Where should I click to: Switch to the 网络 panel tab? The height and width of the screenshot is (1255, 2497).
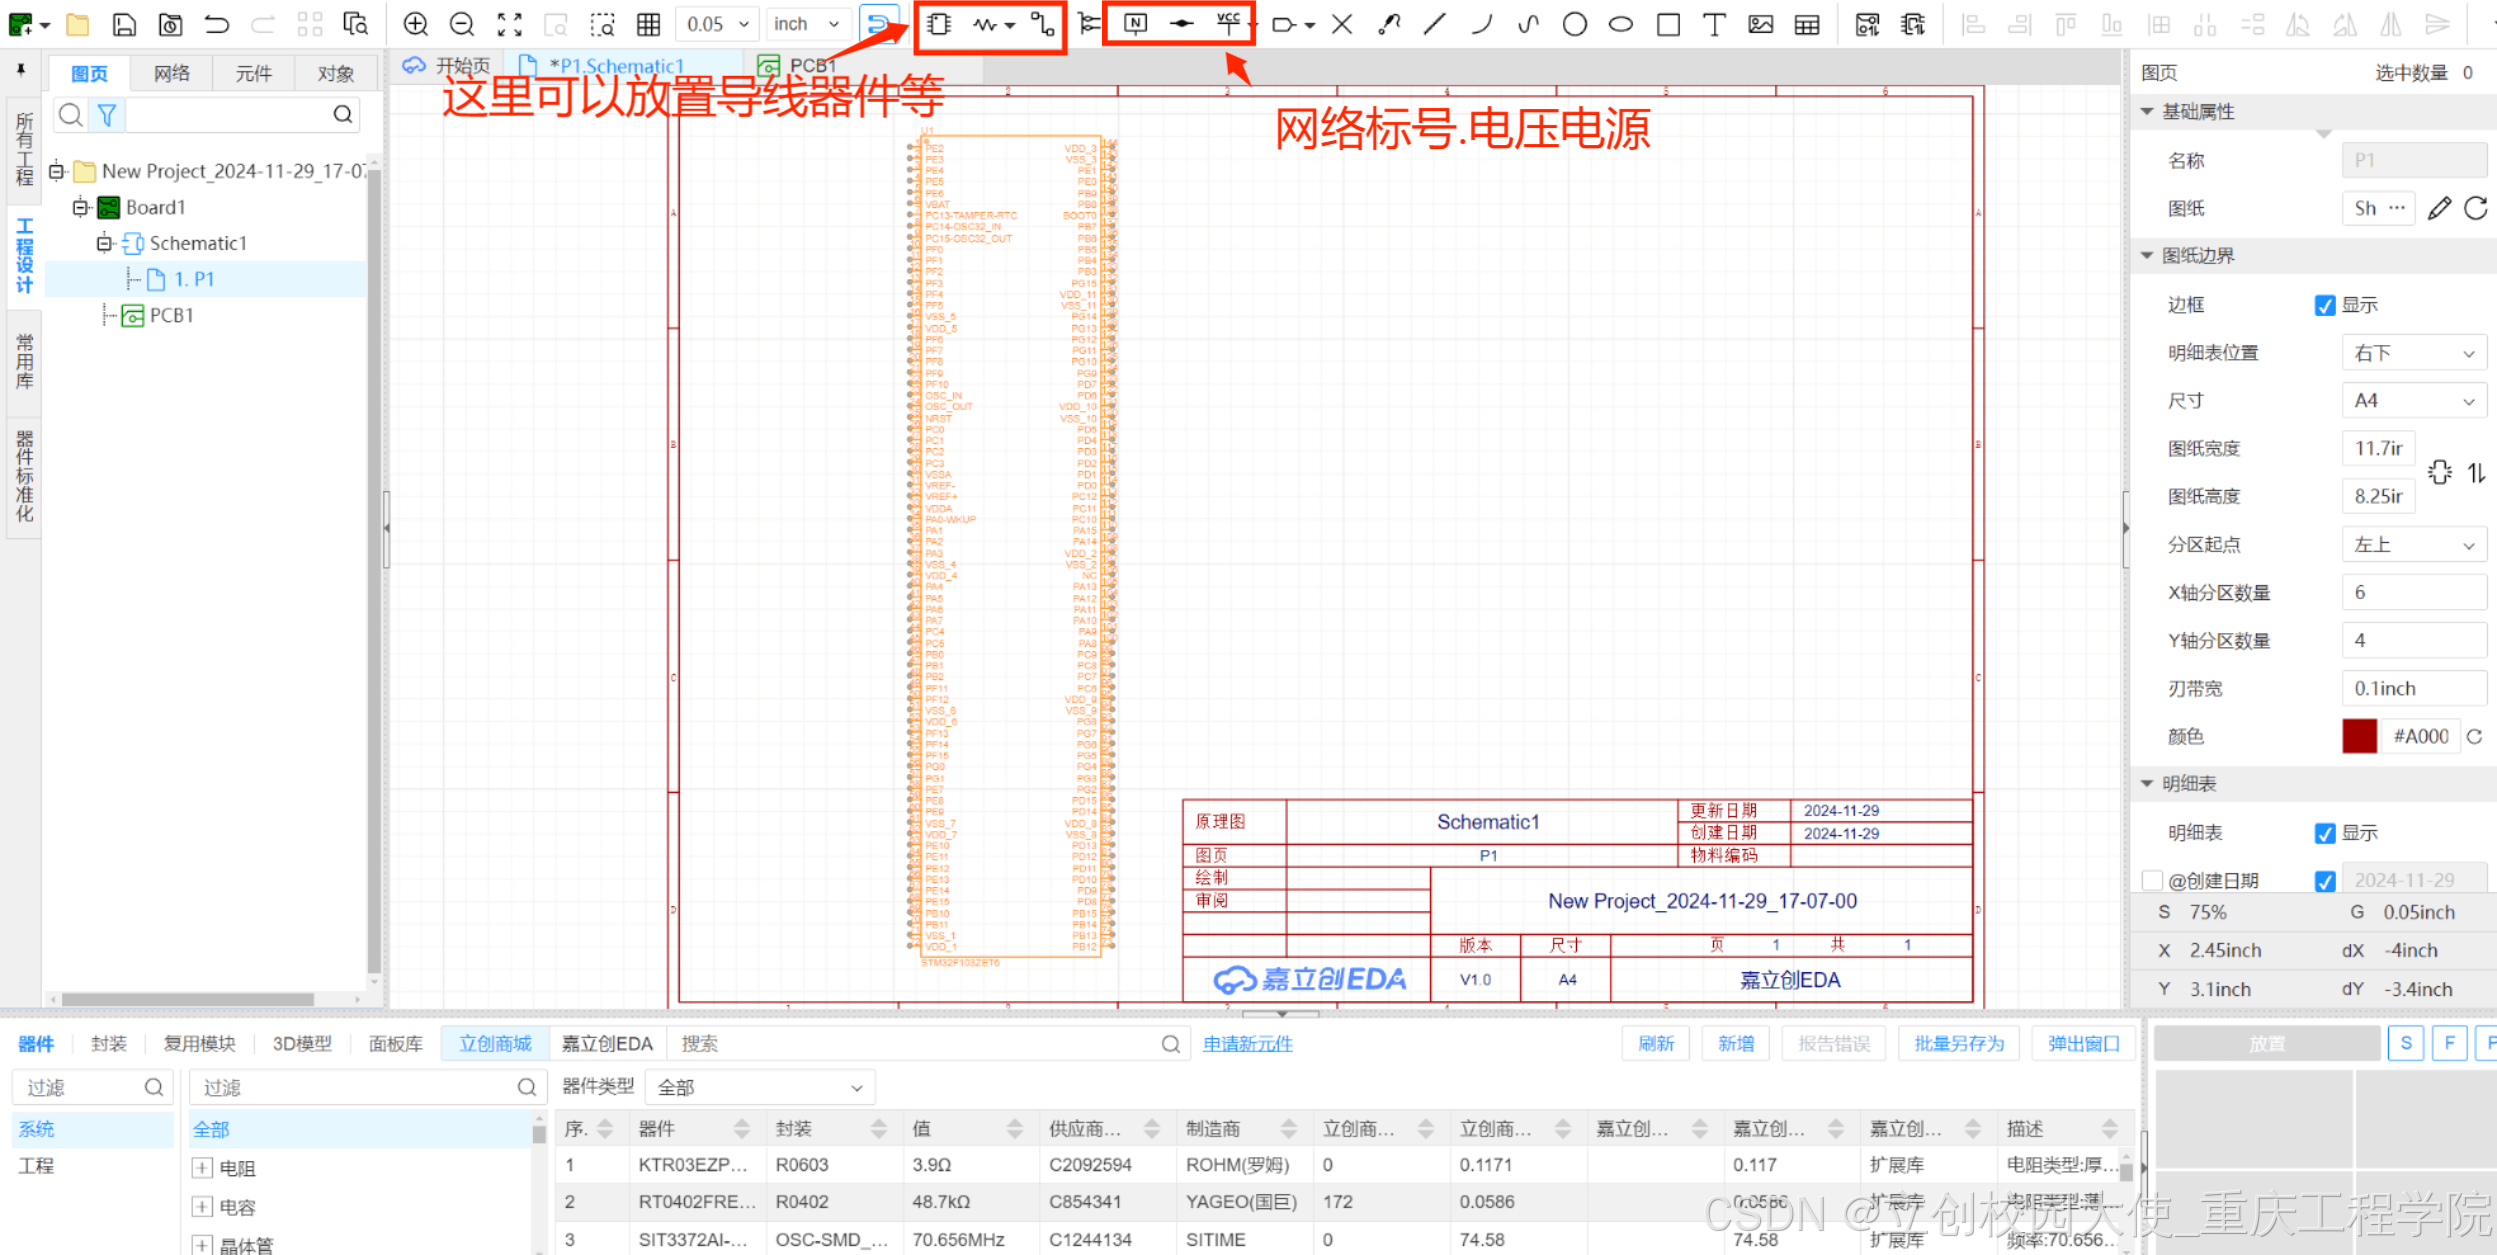[172, 73]
